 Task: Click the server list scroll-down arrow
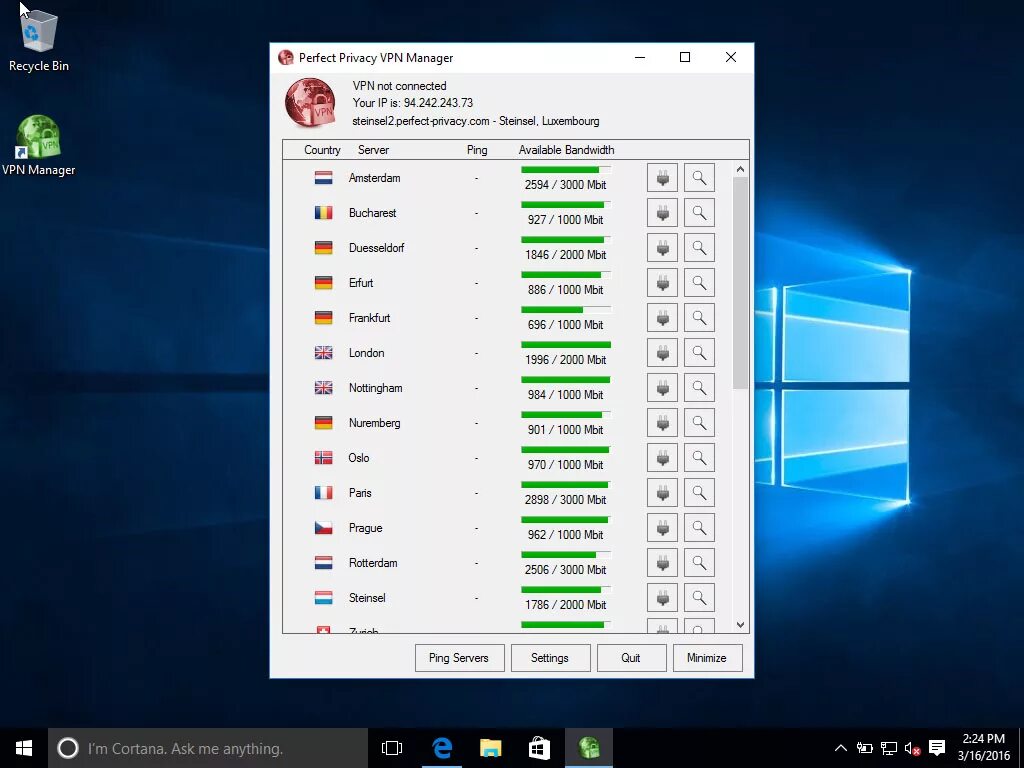click(x=740, y=624)
